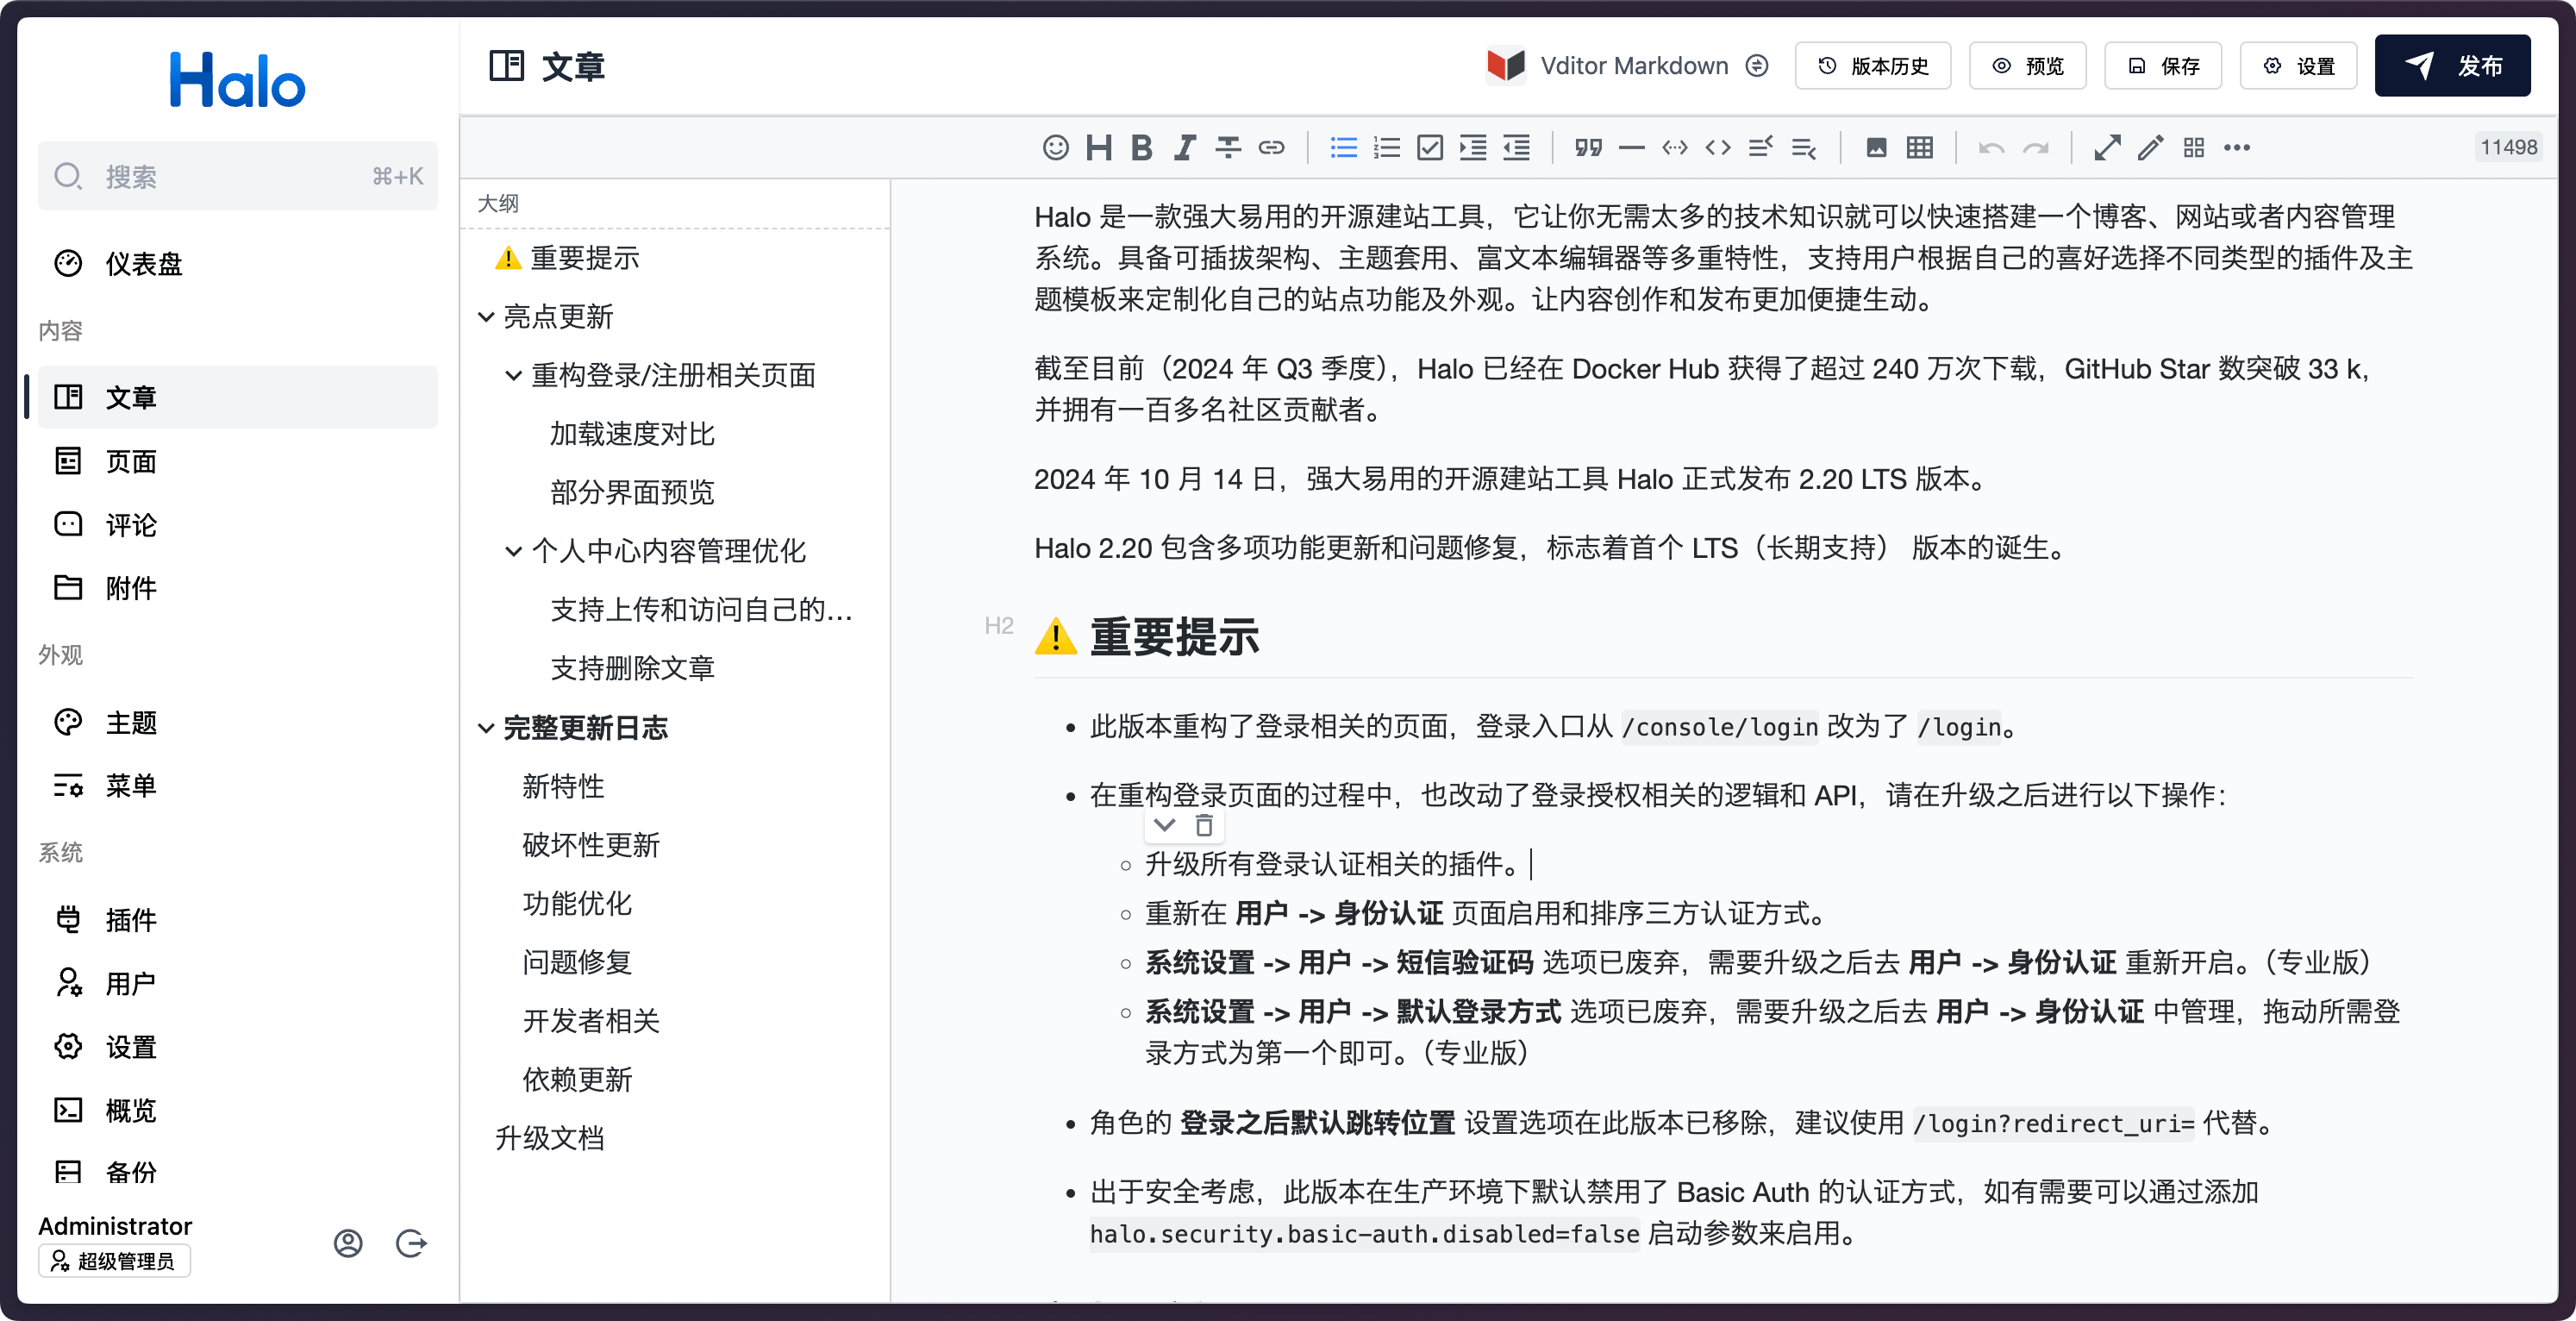
Task: Collapse the 亮点更新 outline section
Action: click(486, 317)
